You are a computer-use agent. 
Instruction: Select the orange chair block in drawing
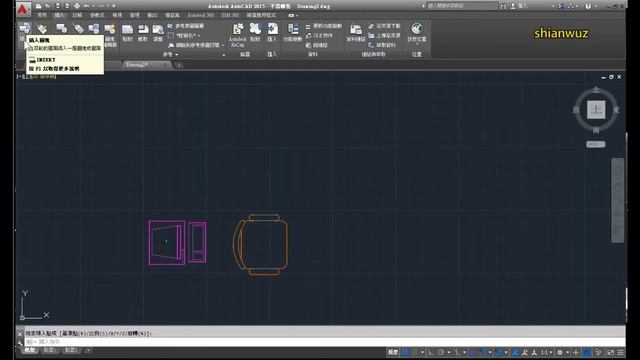click(260, 244)
